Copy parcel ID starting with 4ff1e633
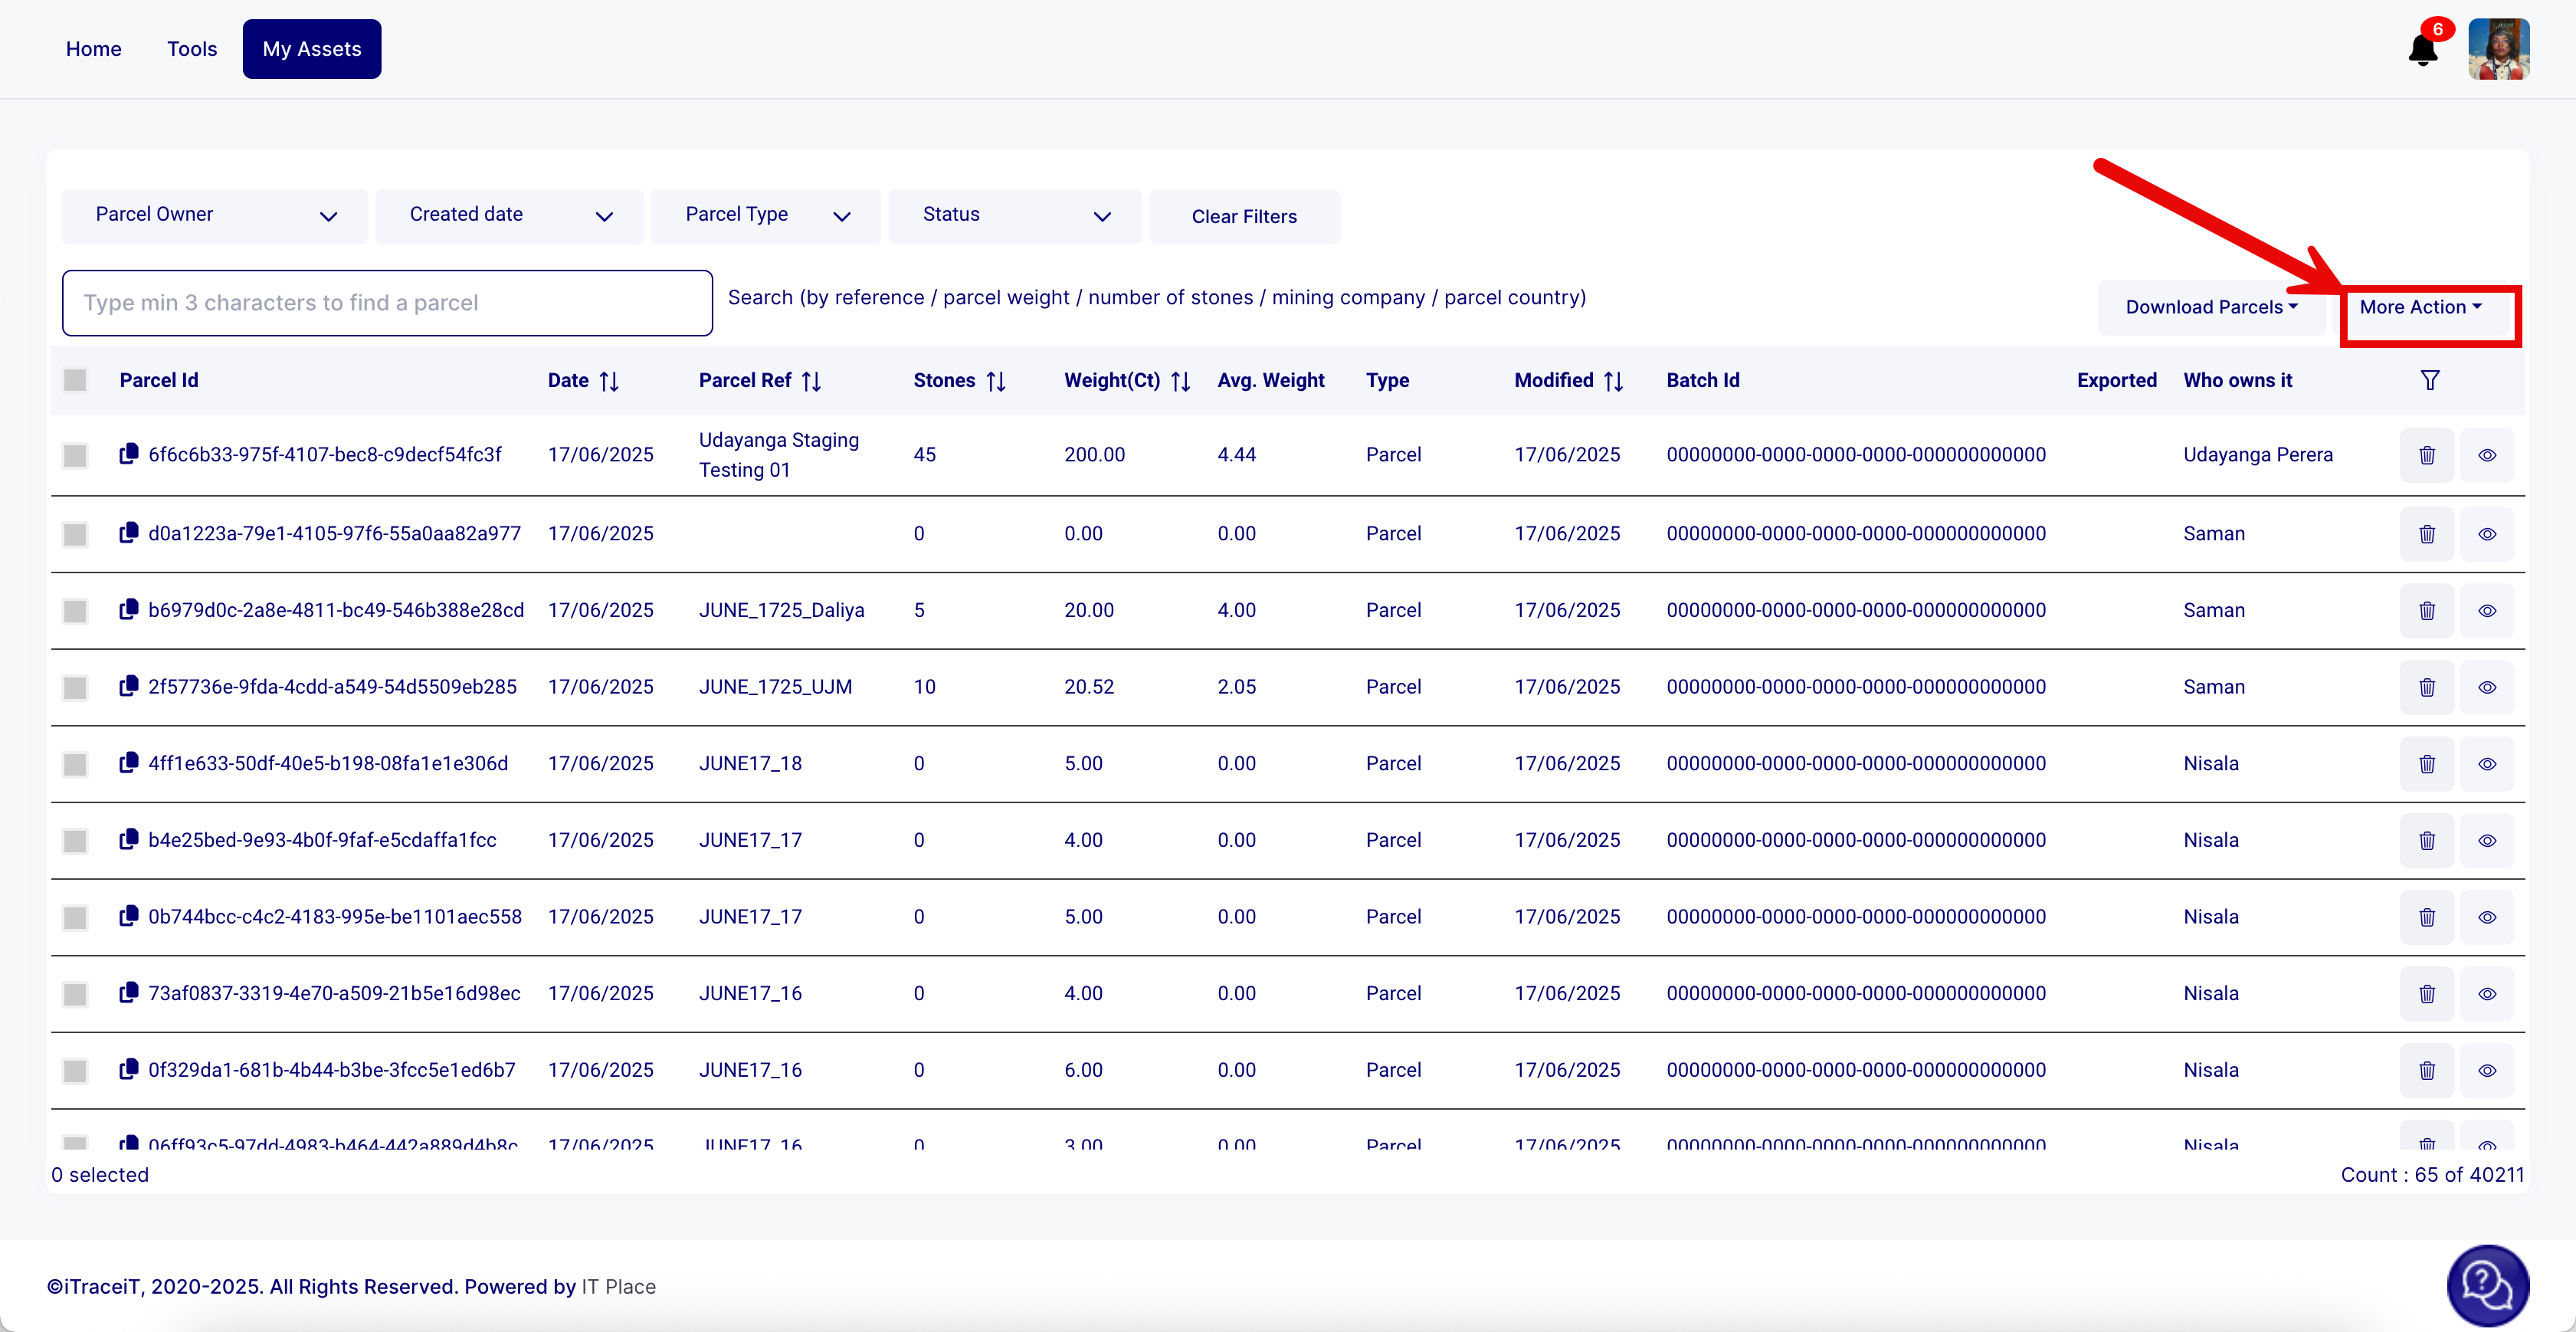This screenshot has width=2576, height=1332. click(129, 763)
